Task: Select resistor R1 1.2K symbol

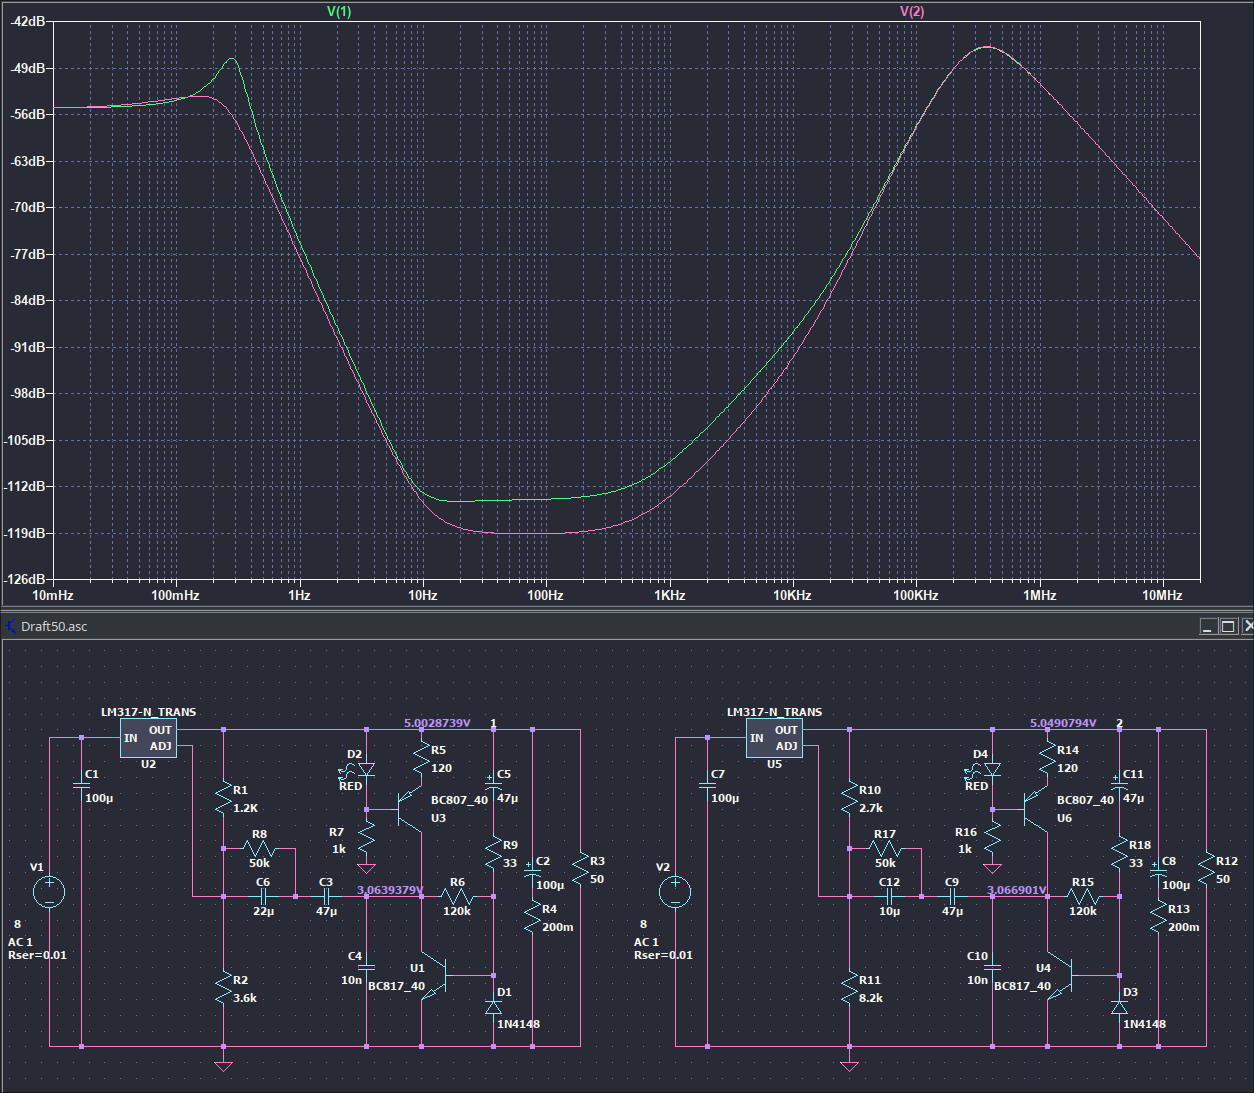Action: (x=223, y=798)
